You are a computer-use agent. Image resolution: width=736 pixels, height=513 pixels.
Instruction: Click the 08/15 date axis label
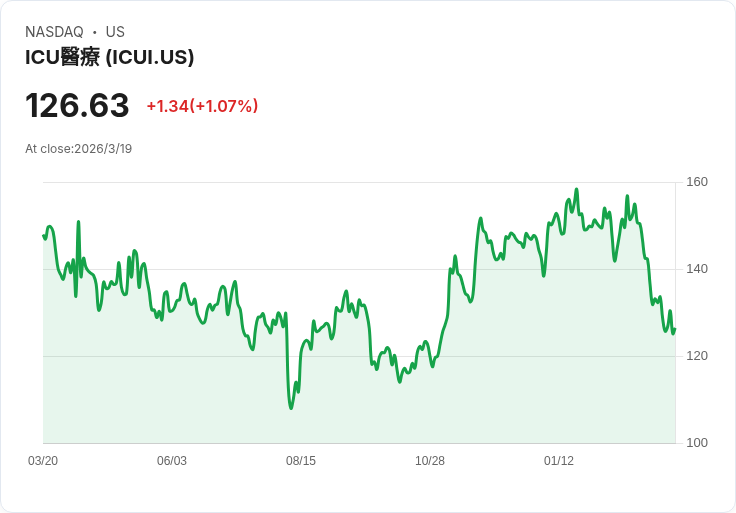(301, 461)
